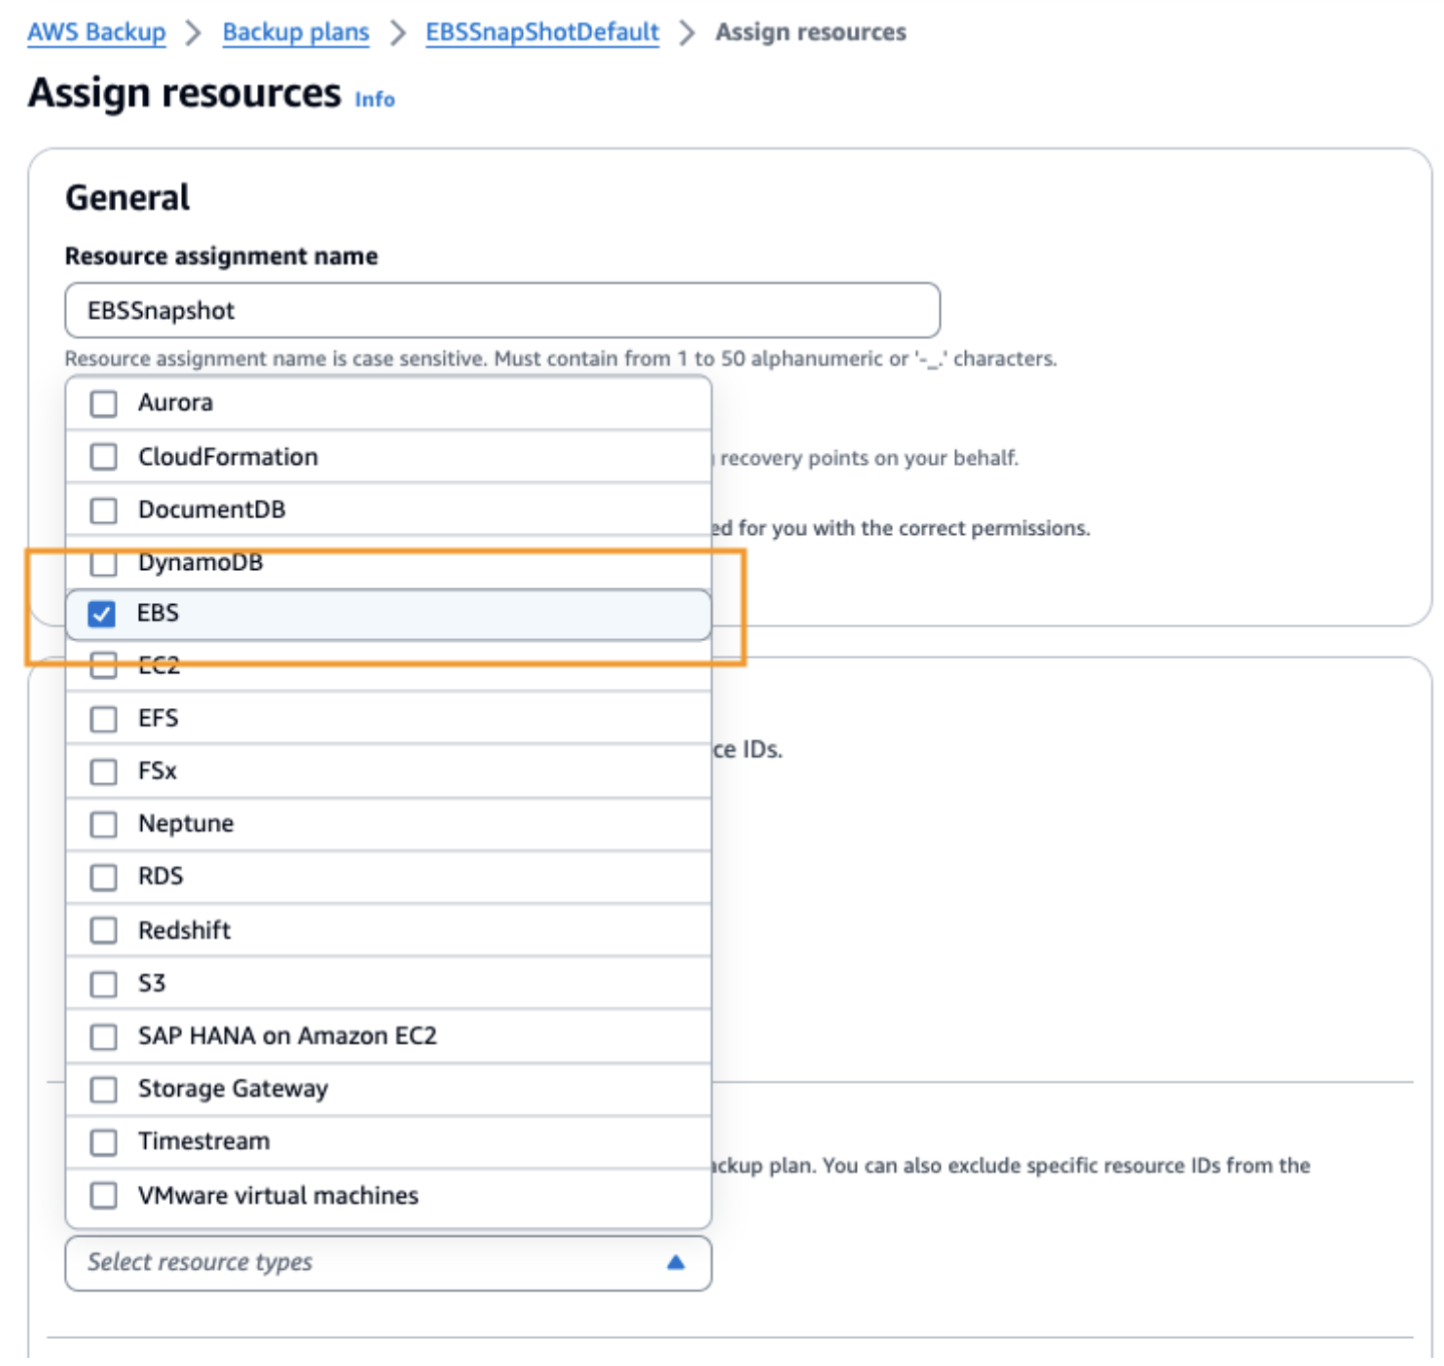Click the Resource assignment name field
The image size is (1444, 1366).
coord(502,311)
